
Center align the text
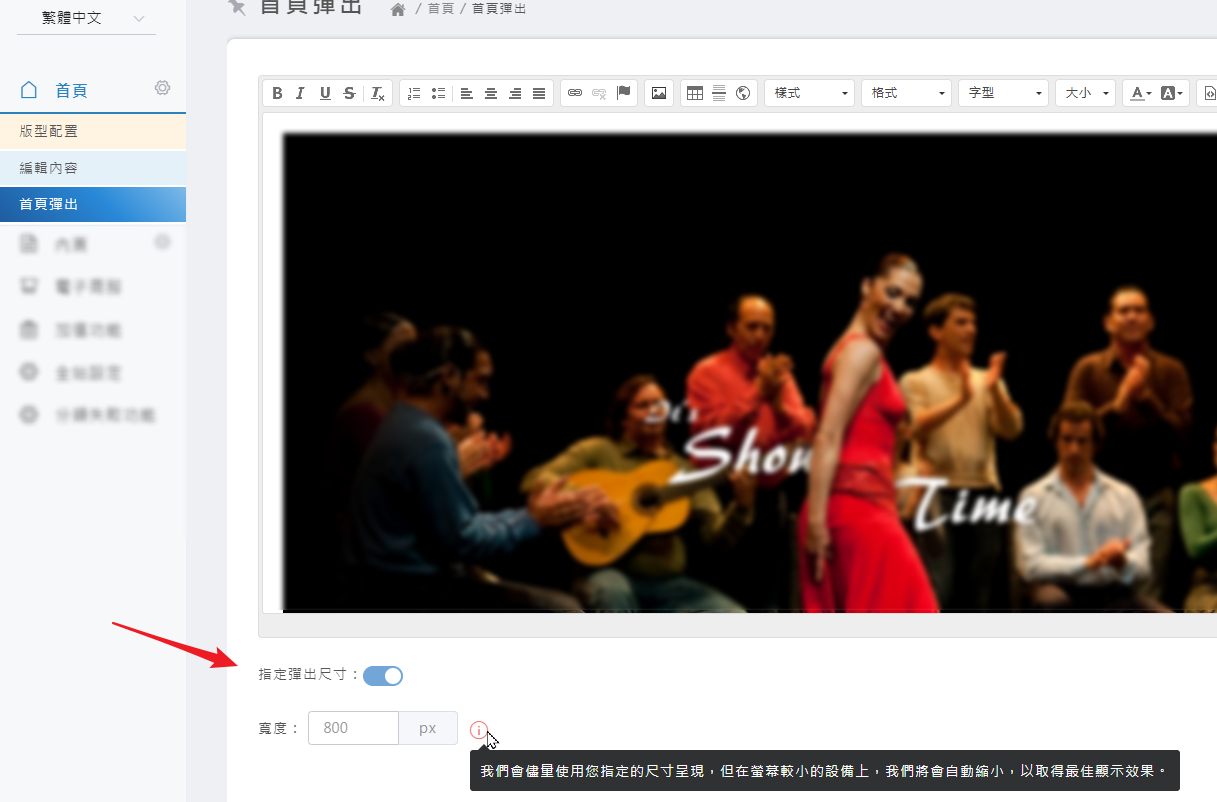tap(491, 93)
